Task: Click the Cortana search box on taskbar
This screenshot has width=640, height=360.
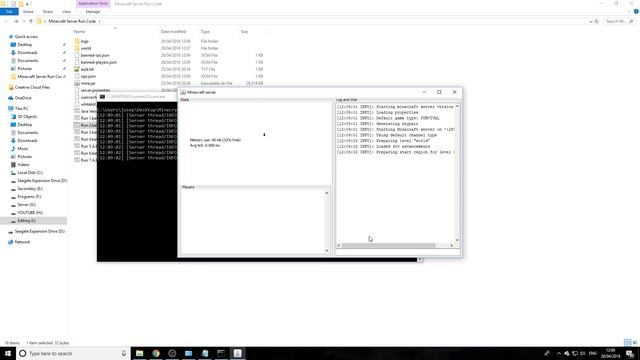Action: click(73, 353)
